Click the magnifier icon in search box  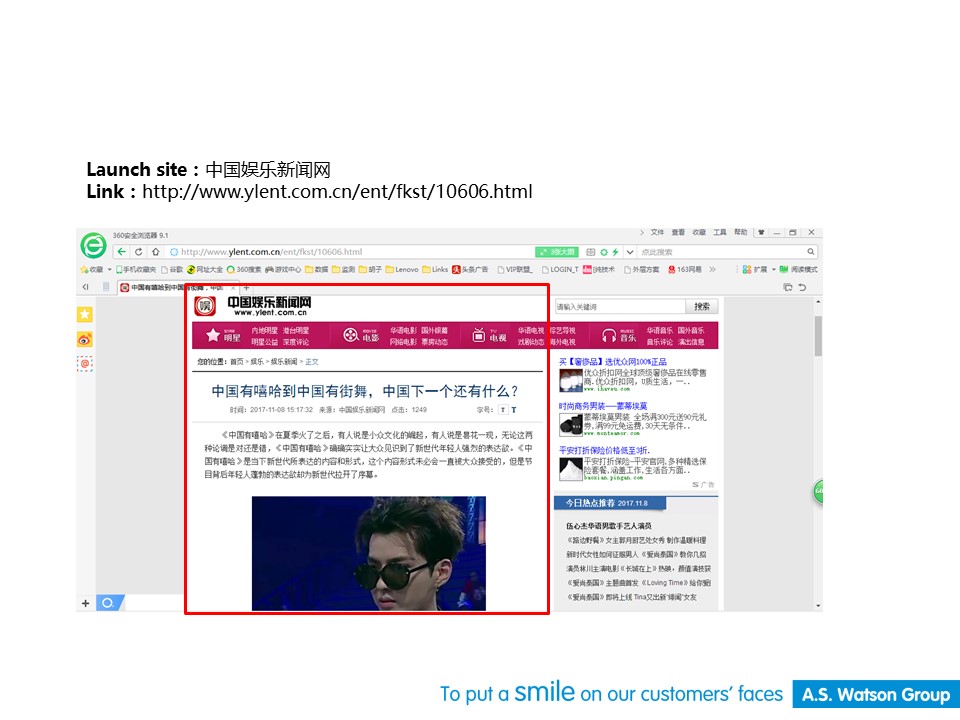tap(811, 252)
